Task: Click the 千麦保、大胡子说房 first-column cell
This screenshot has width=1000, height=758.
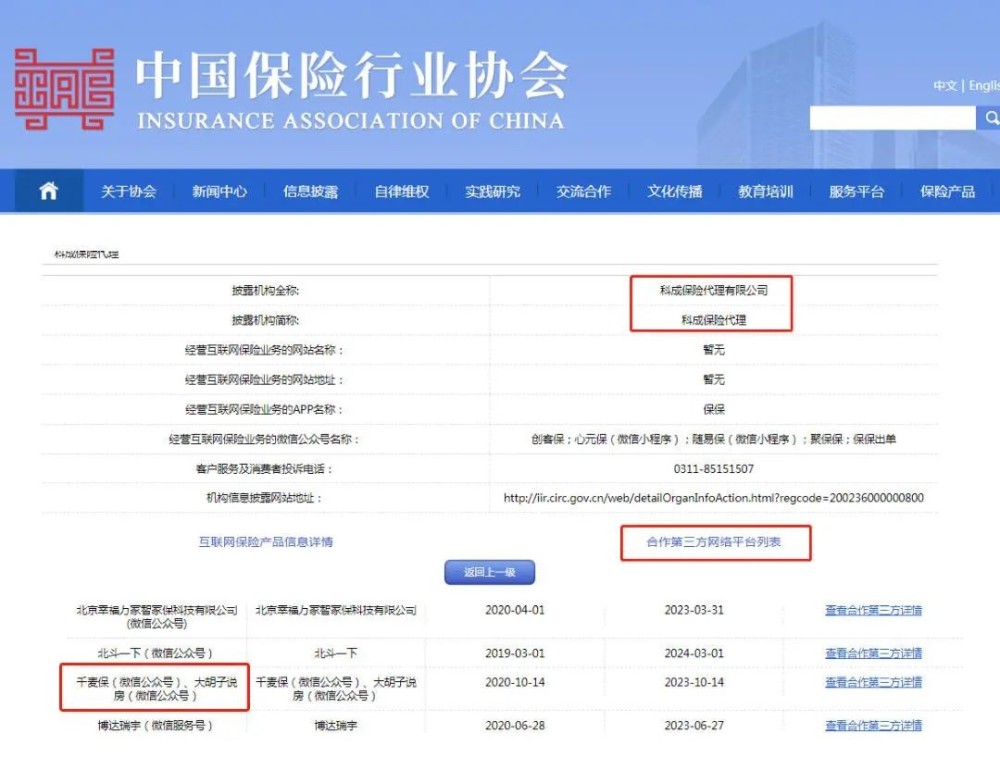Action: [156, 689]
